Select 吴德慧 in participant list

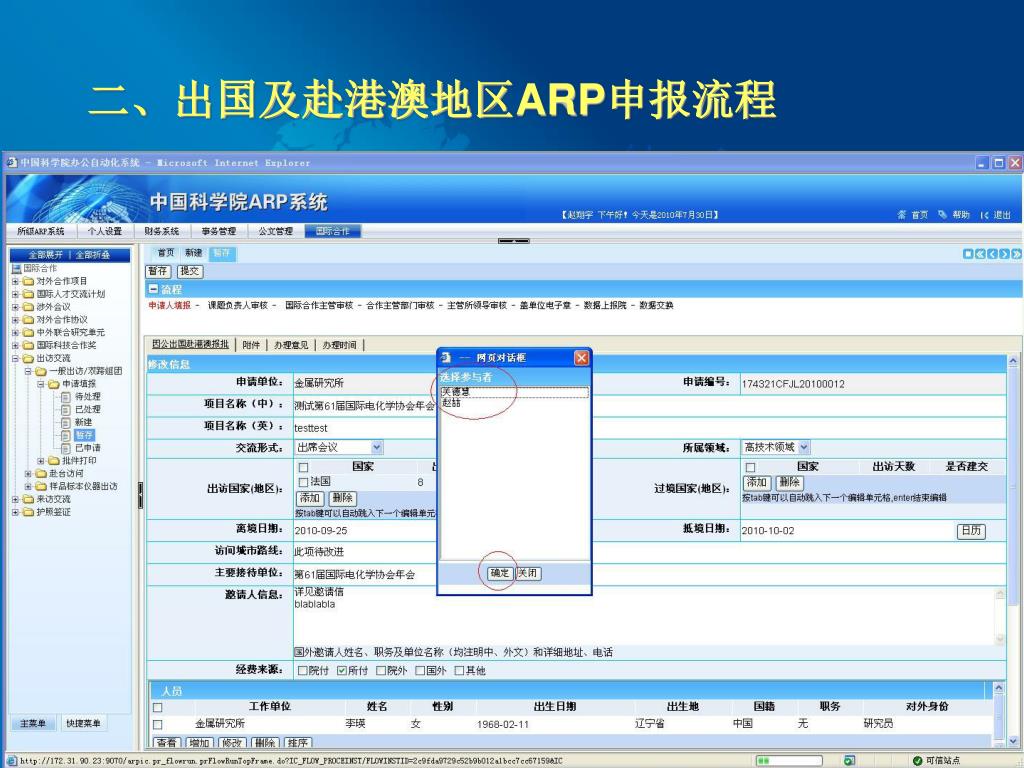coord(515,392)
